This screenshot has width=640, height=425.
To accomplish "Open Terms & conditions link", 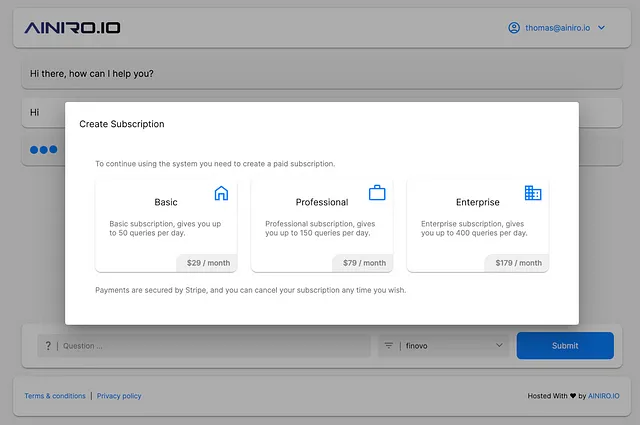I will (55, 396).
